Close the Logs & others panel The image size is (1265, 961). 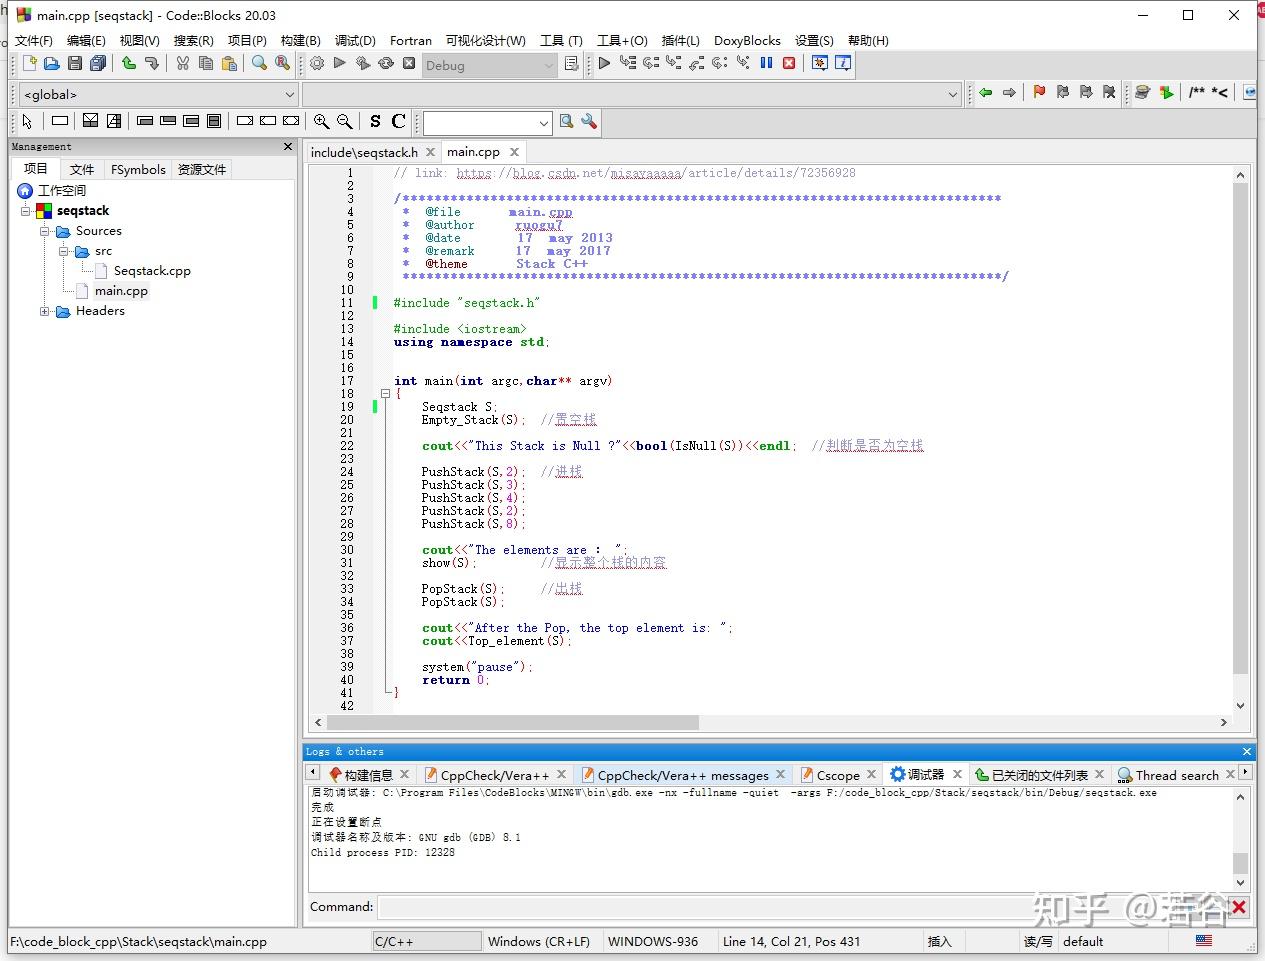click(x=1246, y=751)
